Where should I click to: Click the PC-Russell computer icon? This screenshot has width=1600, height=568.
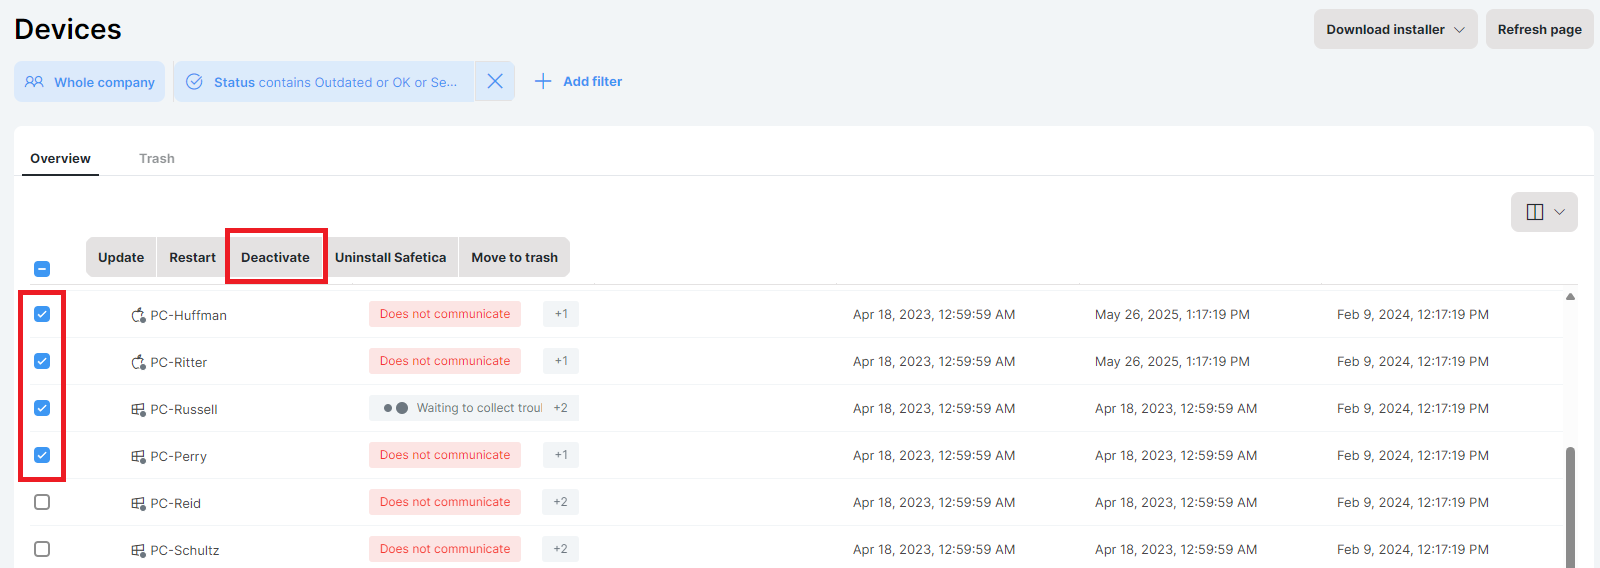point(138,409)
